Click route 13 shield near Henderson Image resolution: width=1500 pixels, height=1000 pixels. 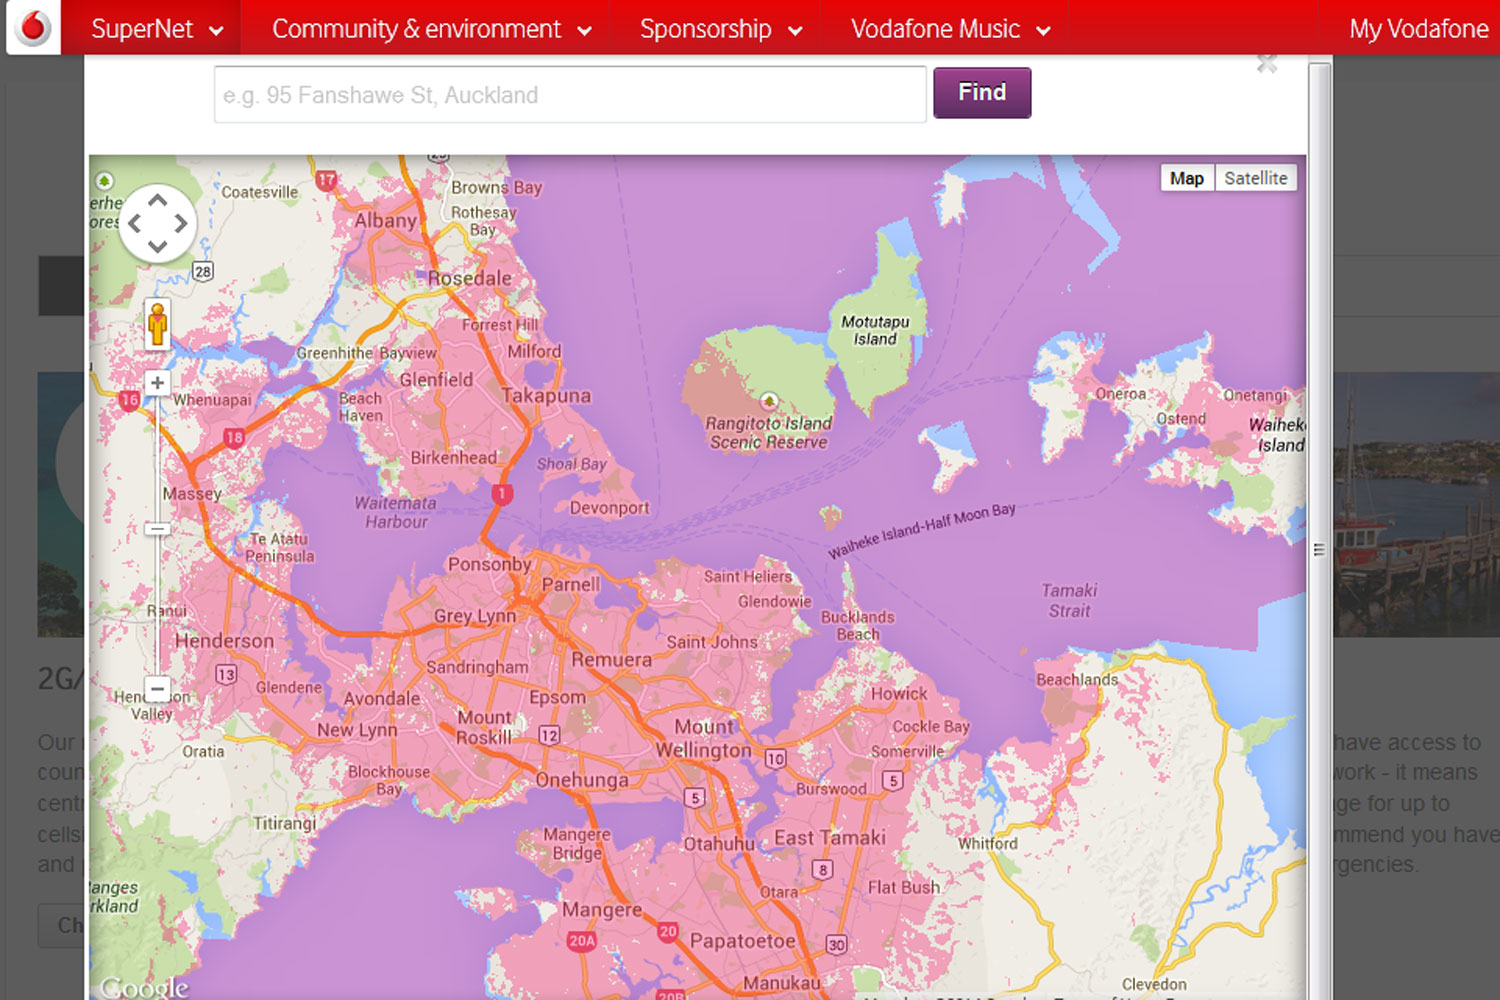tap(226, 674)
